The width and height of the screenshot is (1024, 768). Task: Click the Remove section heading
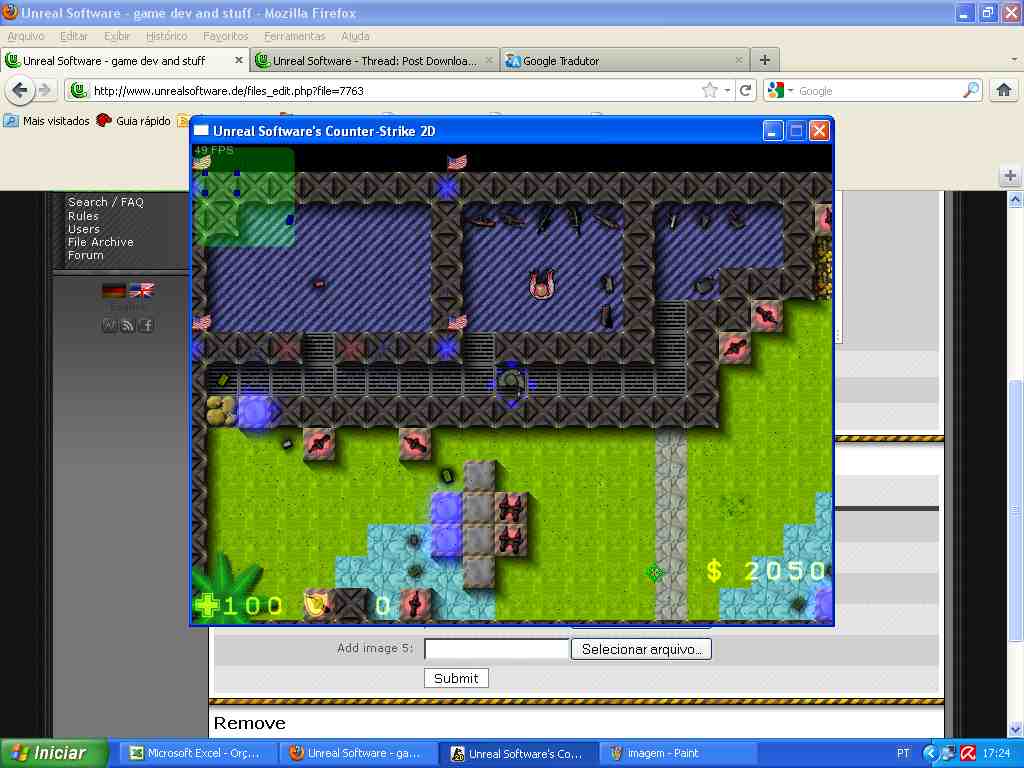coord(249,723)
